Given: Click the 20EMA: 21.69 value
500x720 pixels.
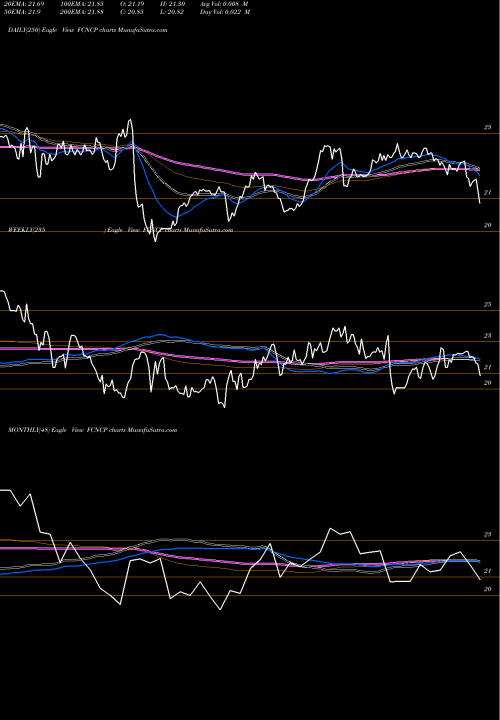Looking at the screenshot, I should coord(24,4).
